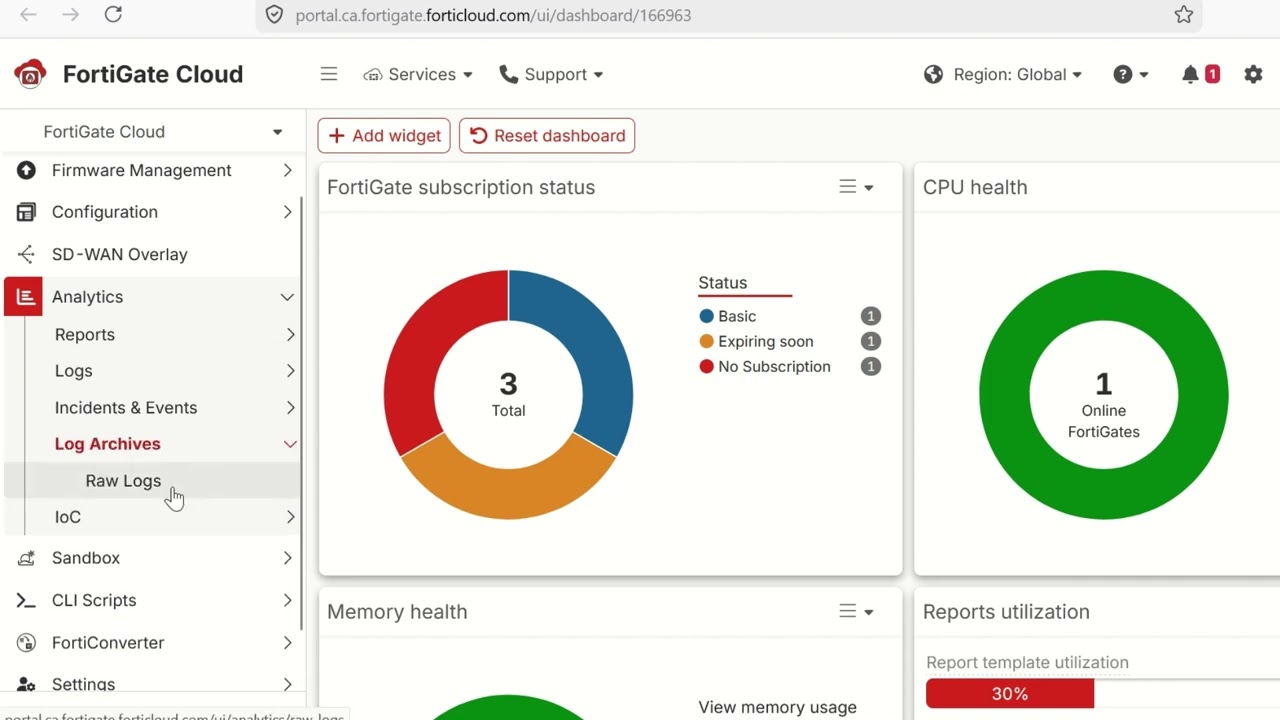Expand the Reports submenu chevron
Viewport: 1280px width, 720px height.
pyautogui.click(x=290, y=335)
